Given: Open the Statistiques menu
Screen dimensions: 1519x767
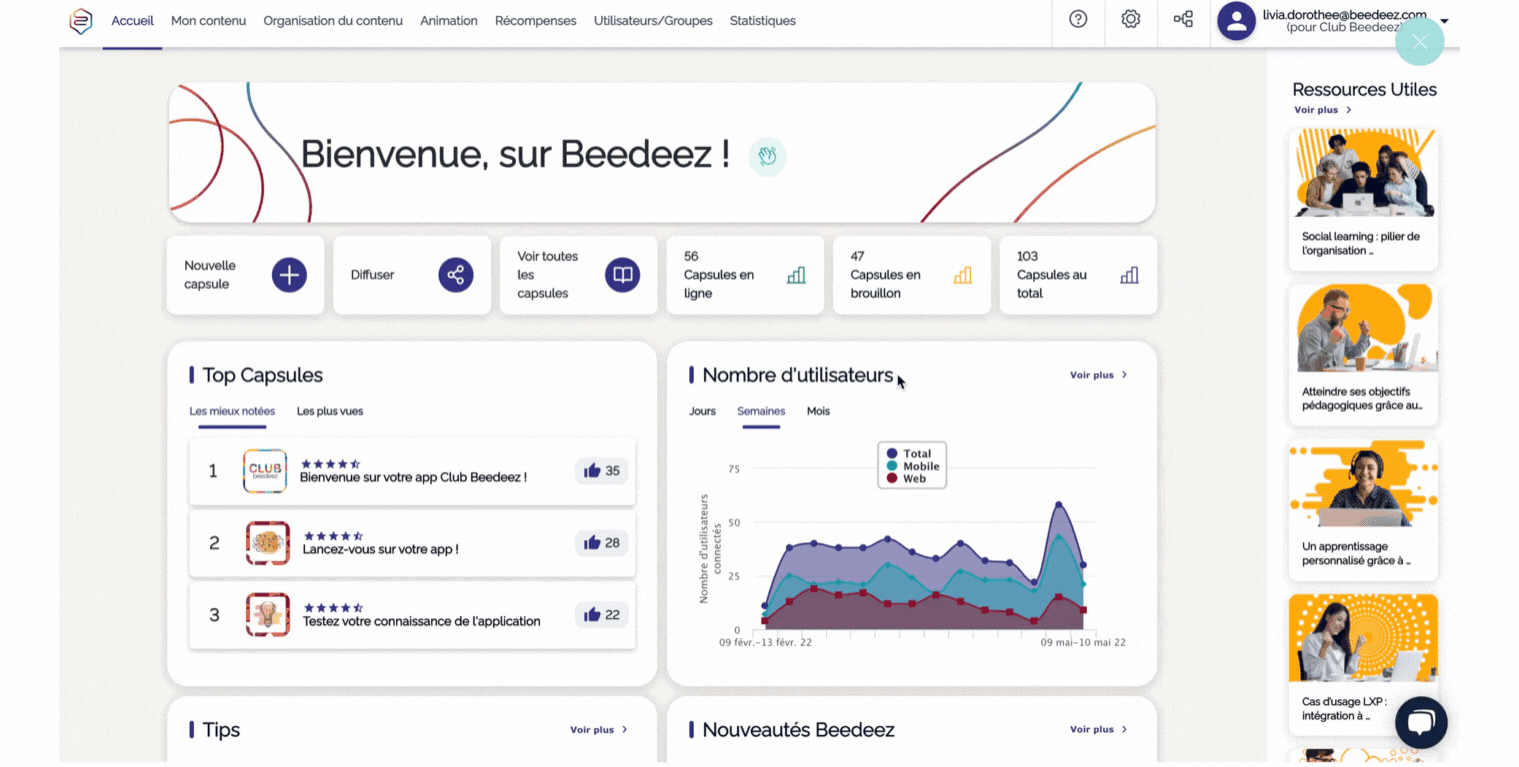Looking at the screenshot, I should tap(762, 21).
